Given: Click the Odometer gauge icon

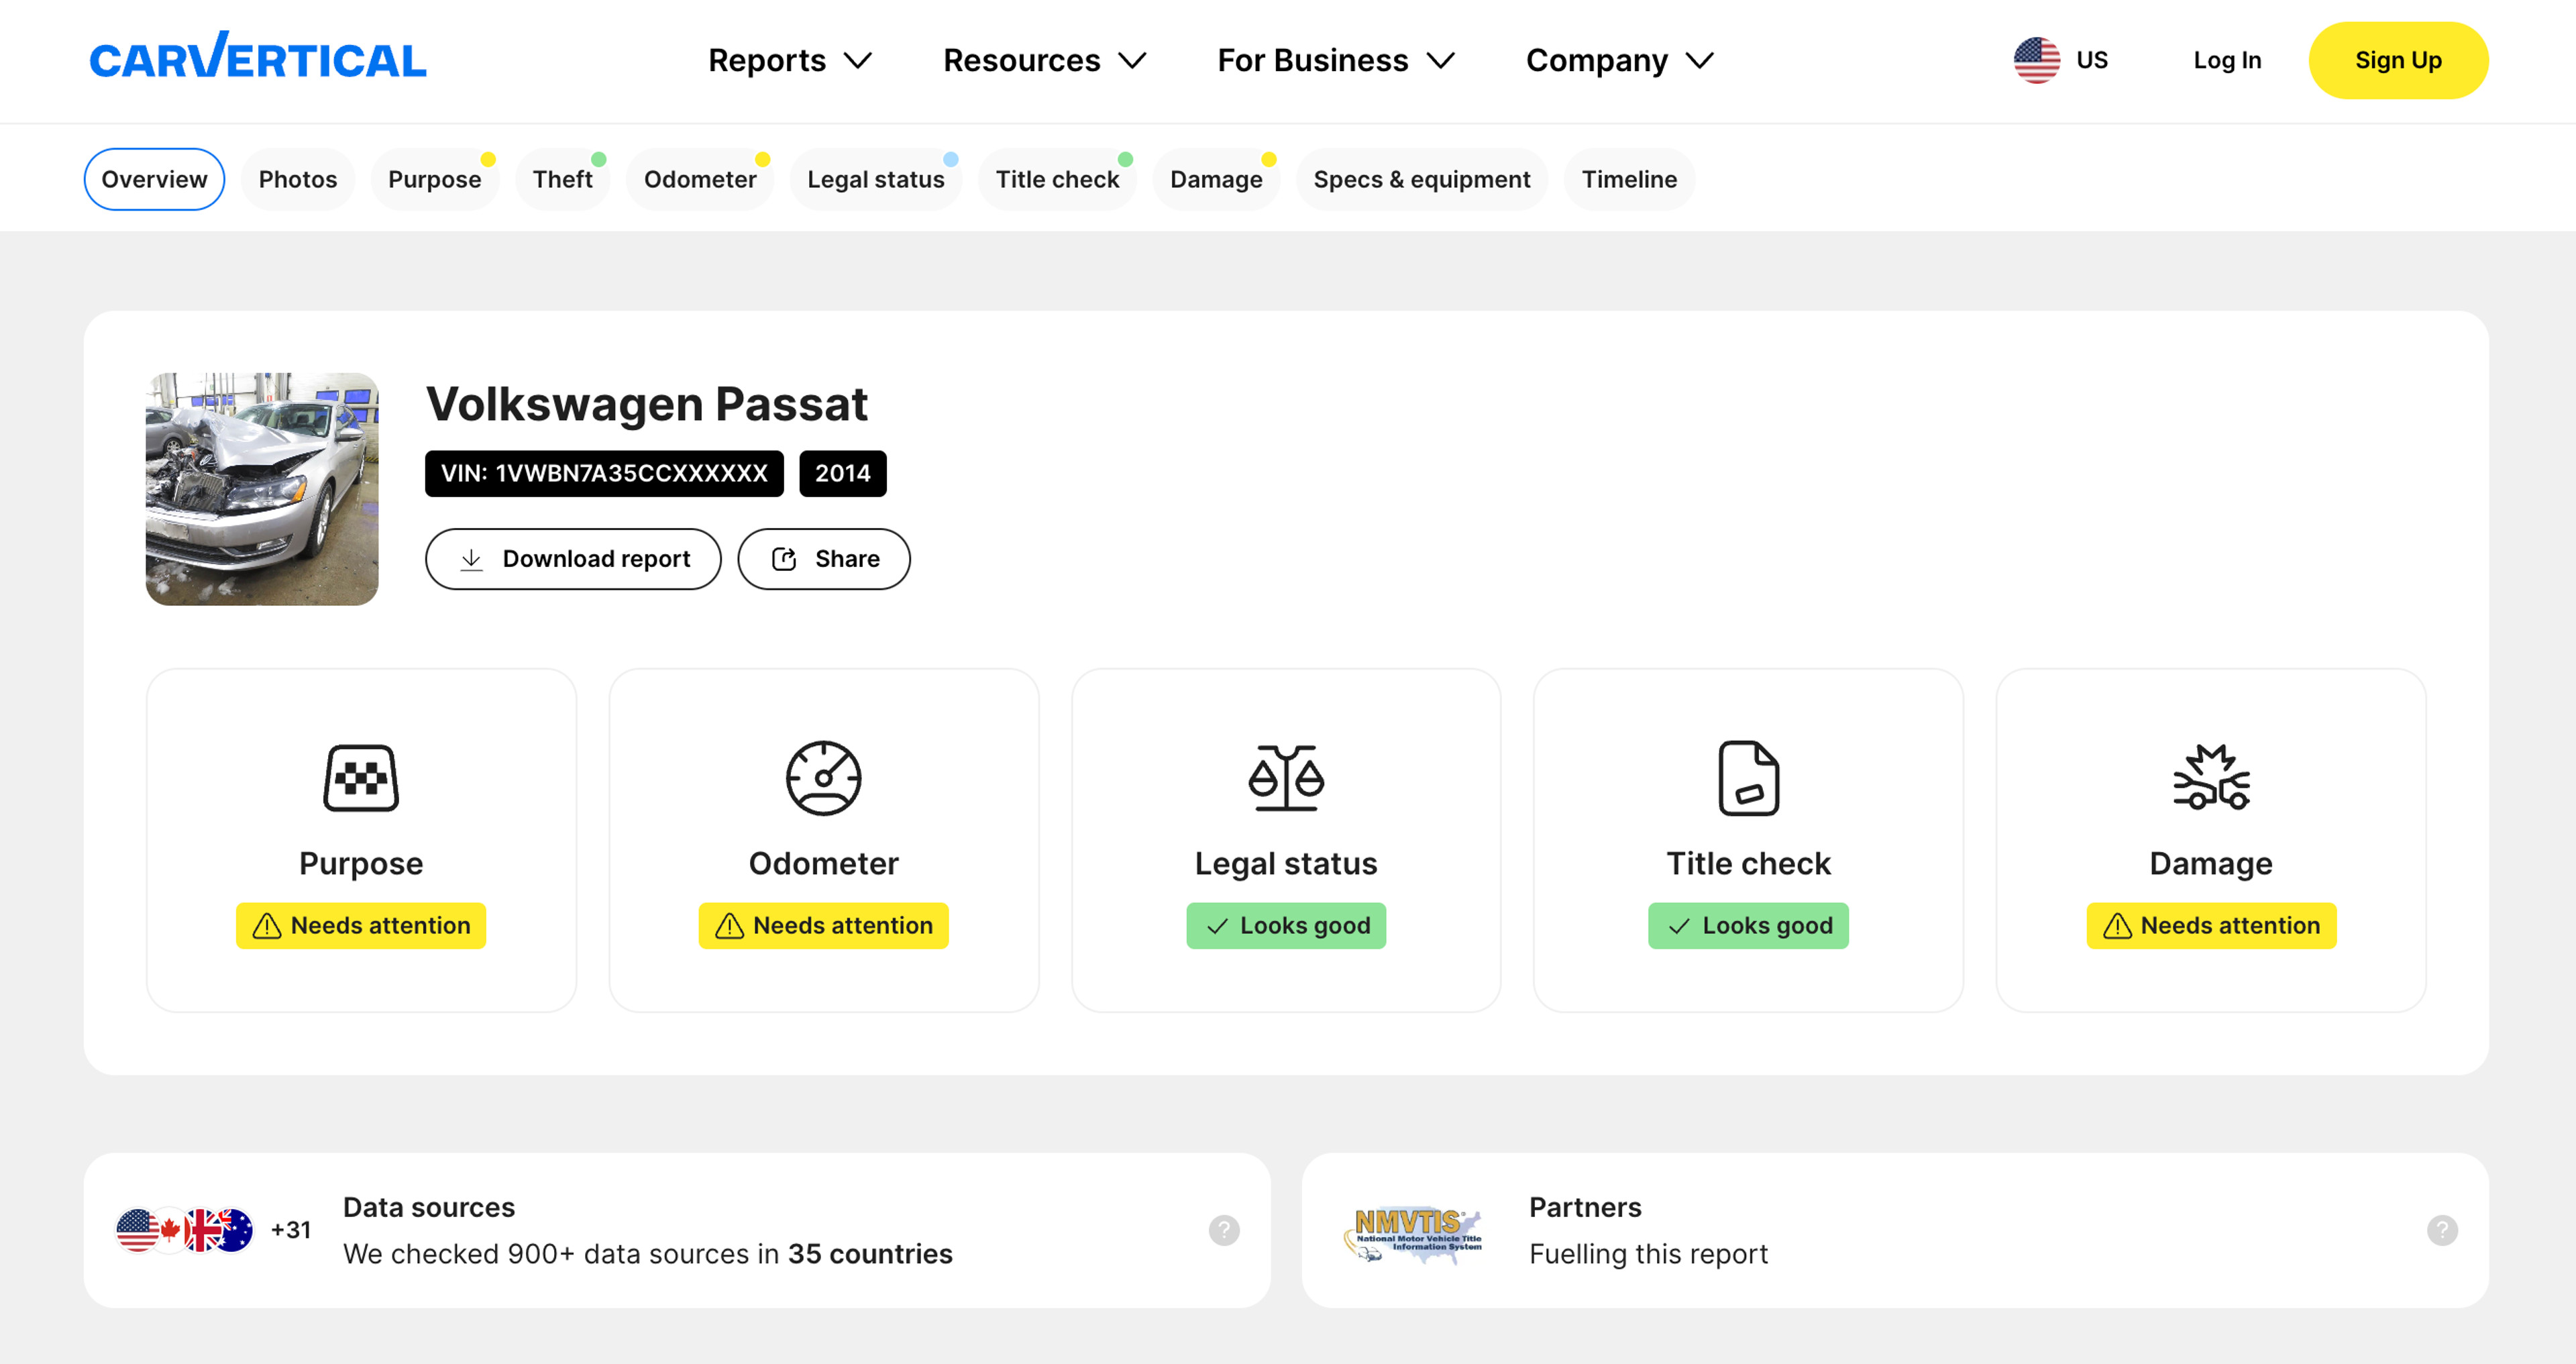Looking at the screenshot, I should [x=823, y=778].
